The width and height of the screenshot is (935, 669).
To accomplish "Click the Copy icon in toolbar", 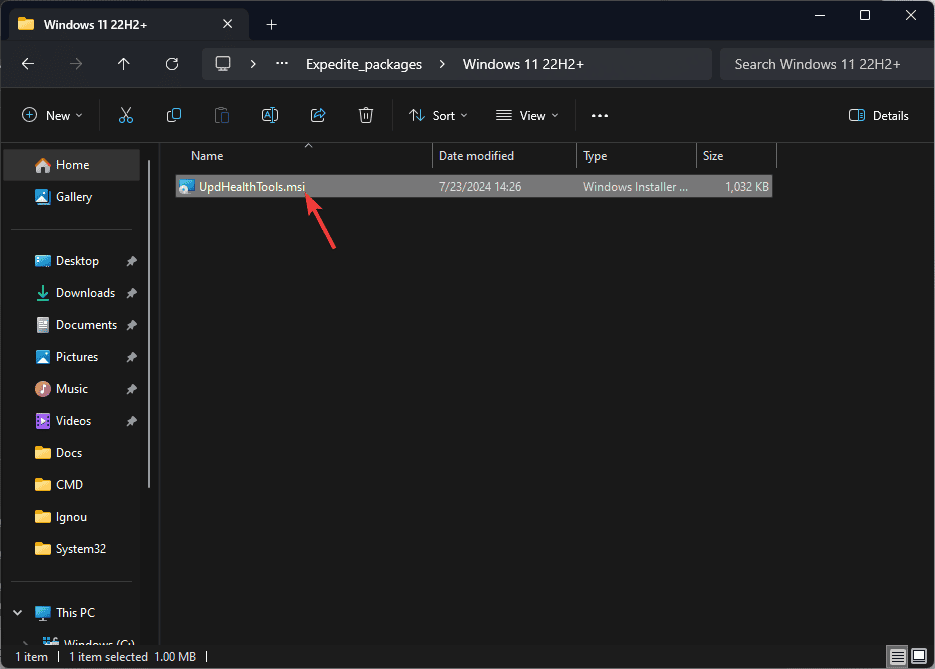I will point(174,115).
